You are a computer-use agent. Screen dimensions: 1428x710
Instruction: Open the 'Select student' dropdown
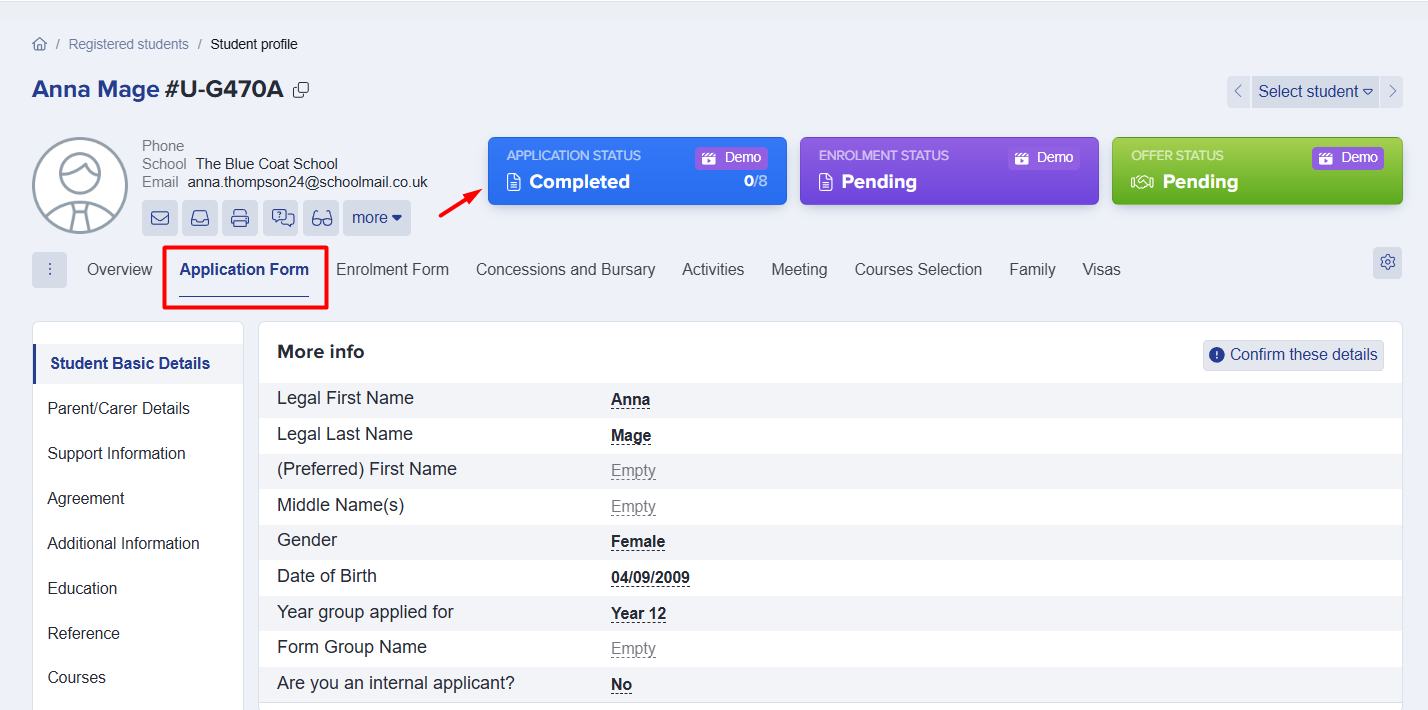(x=1314, y=91)
